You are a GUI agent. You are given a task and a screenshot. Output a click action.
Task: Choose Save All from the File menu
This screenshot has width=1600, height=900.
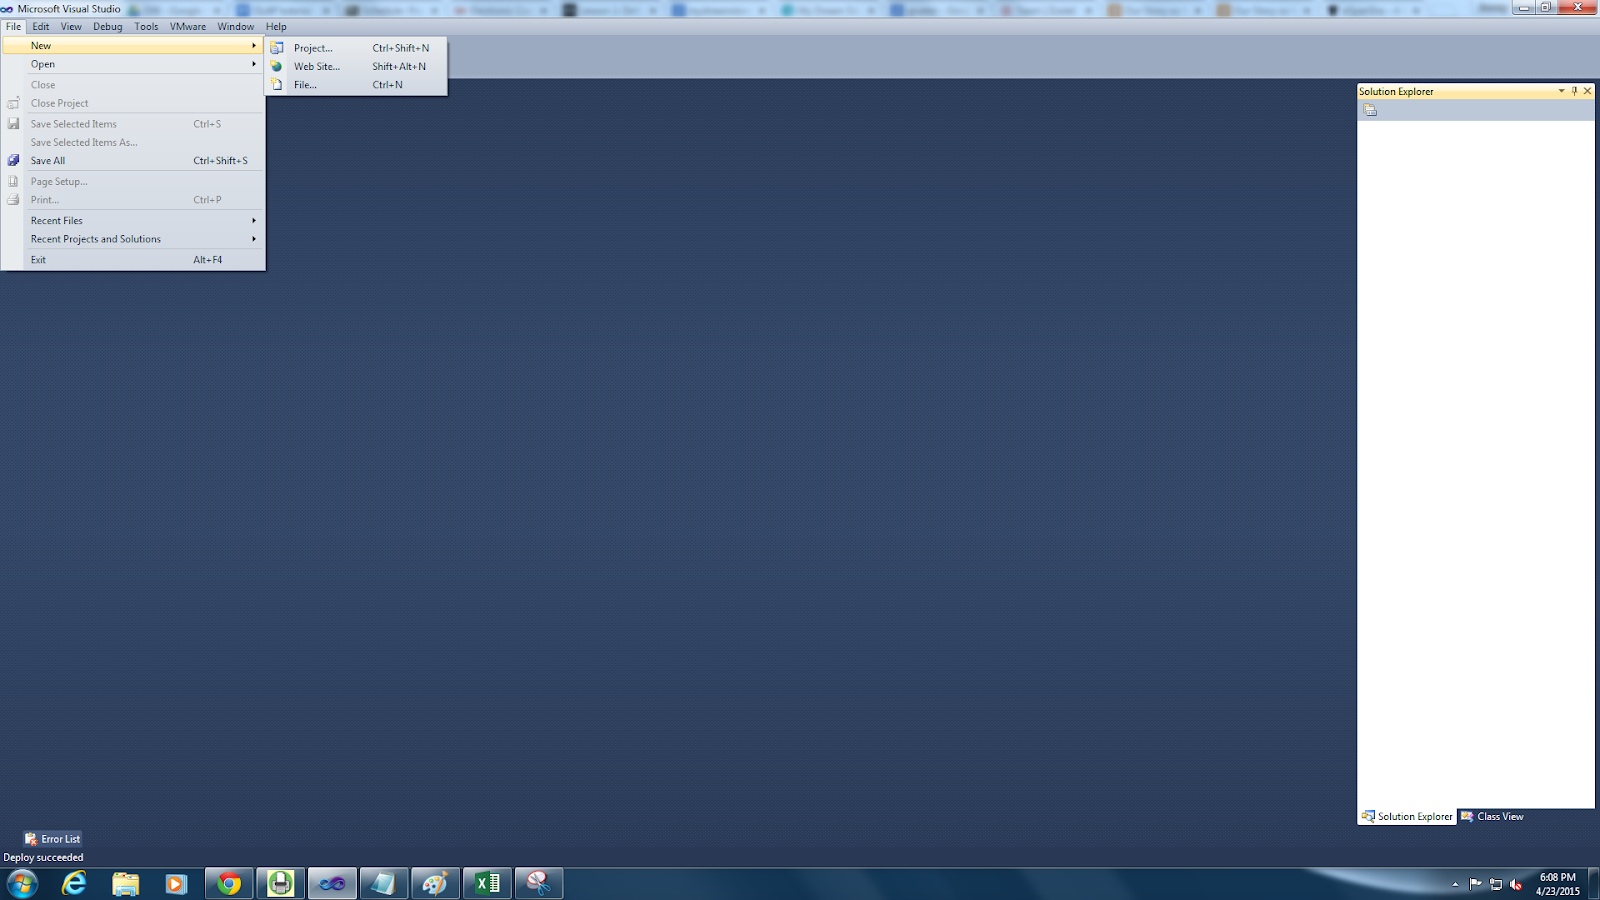(x=133, y=161)
